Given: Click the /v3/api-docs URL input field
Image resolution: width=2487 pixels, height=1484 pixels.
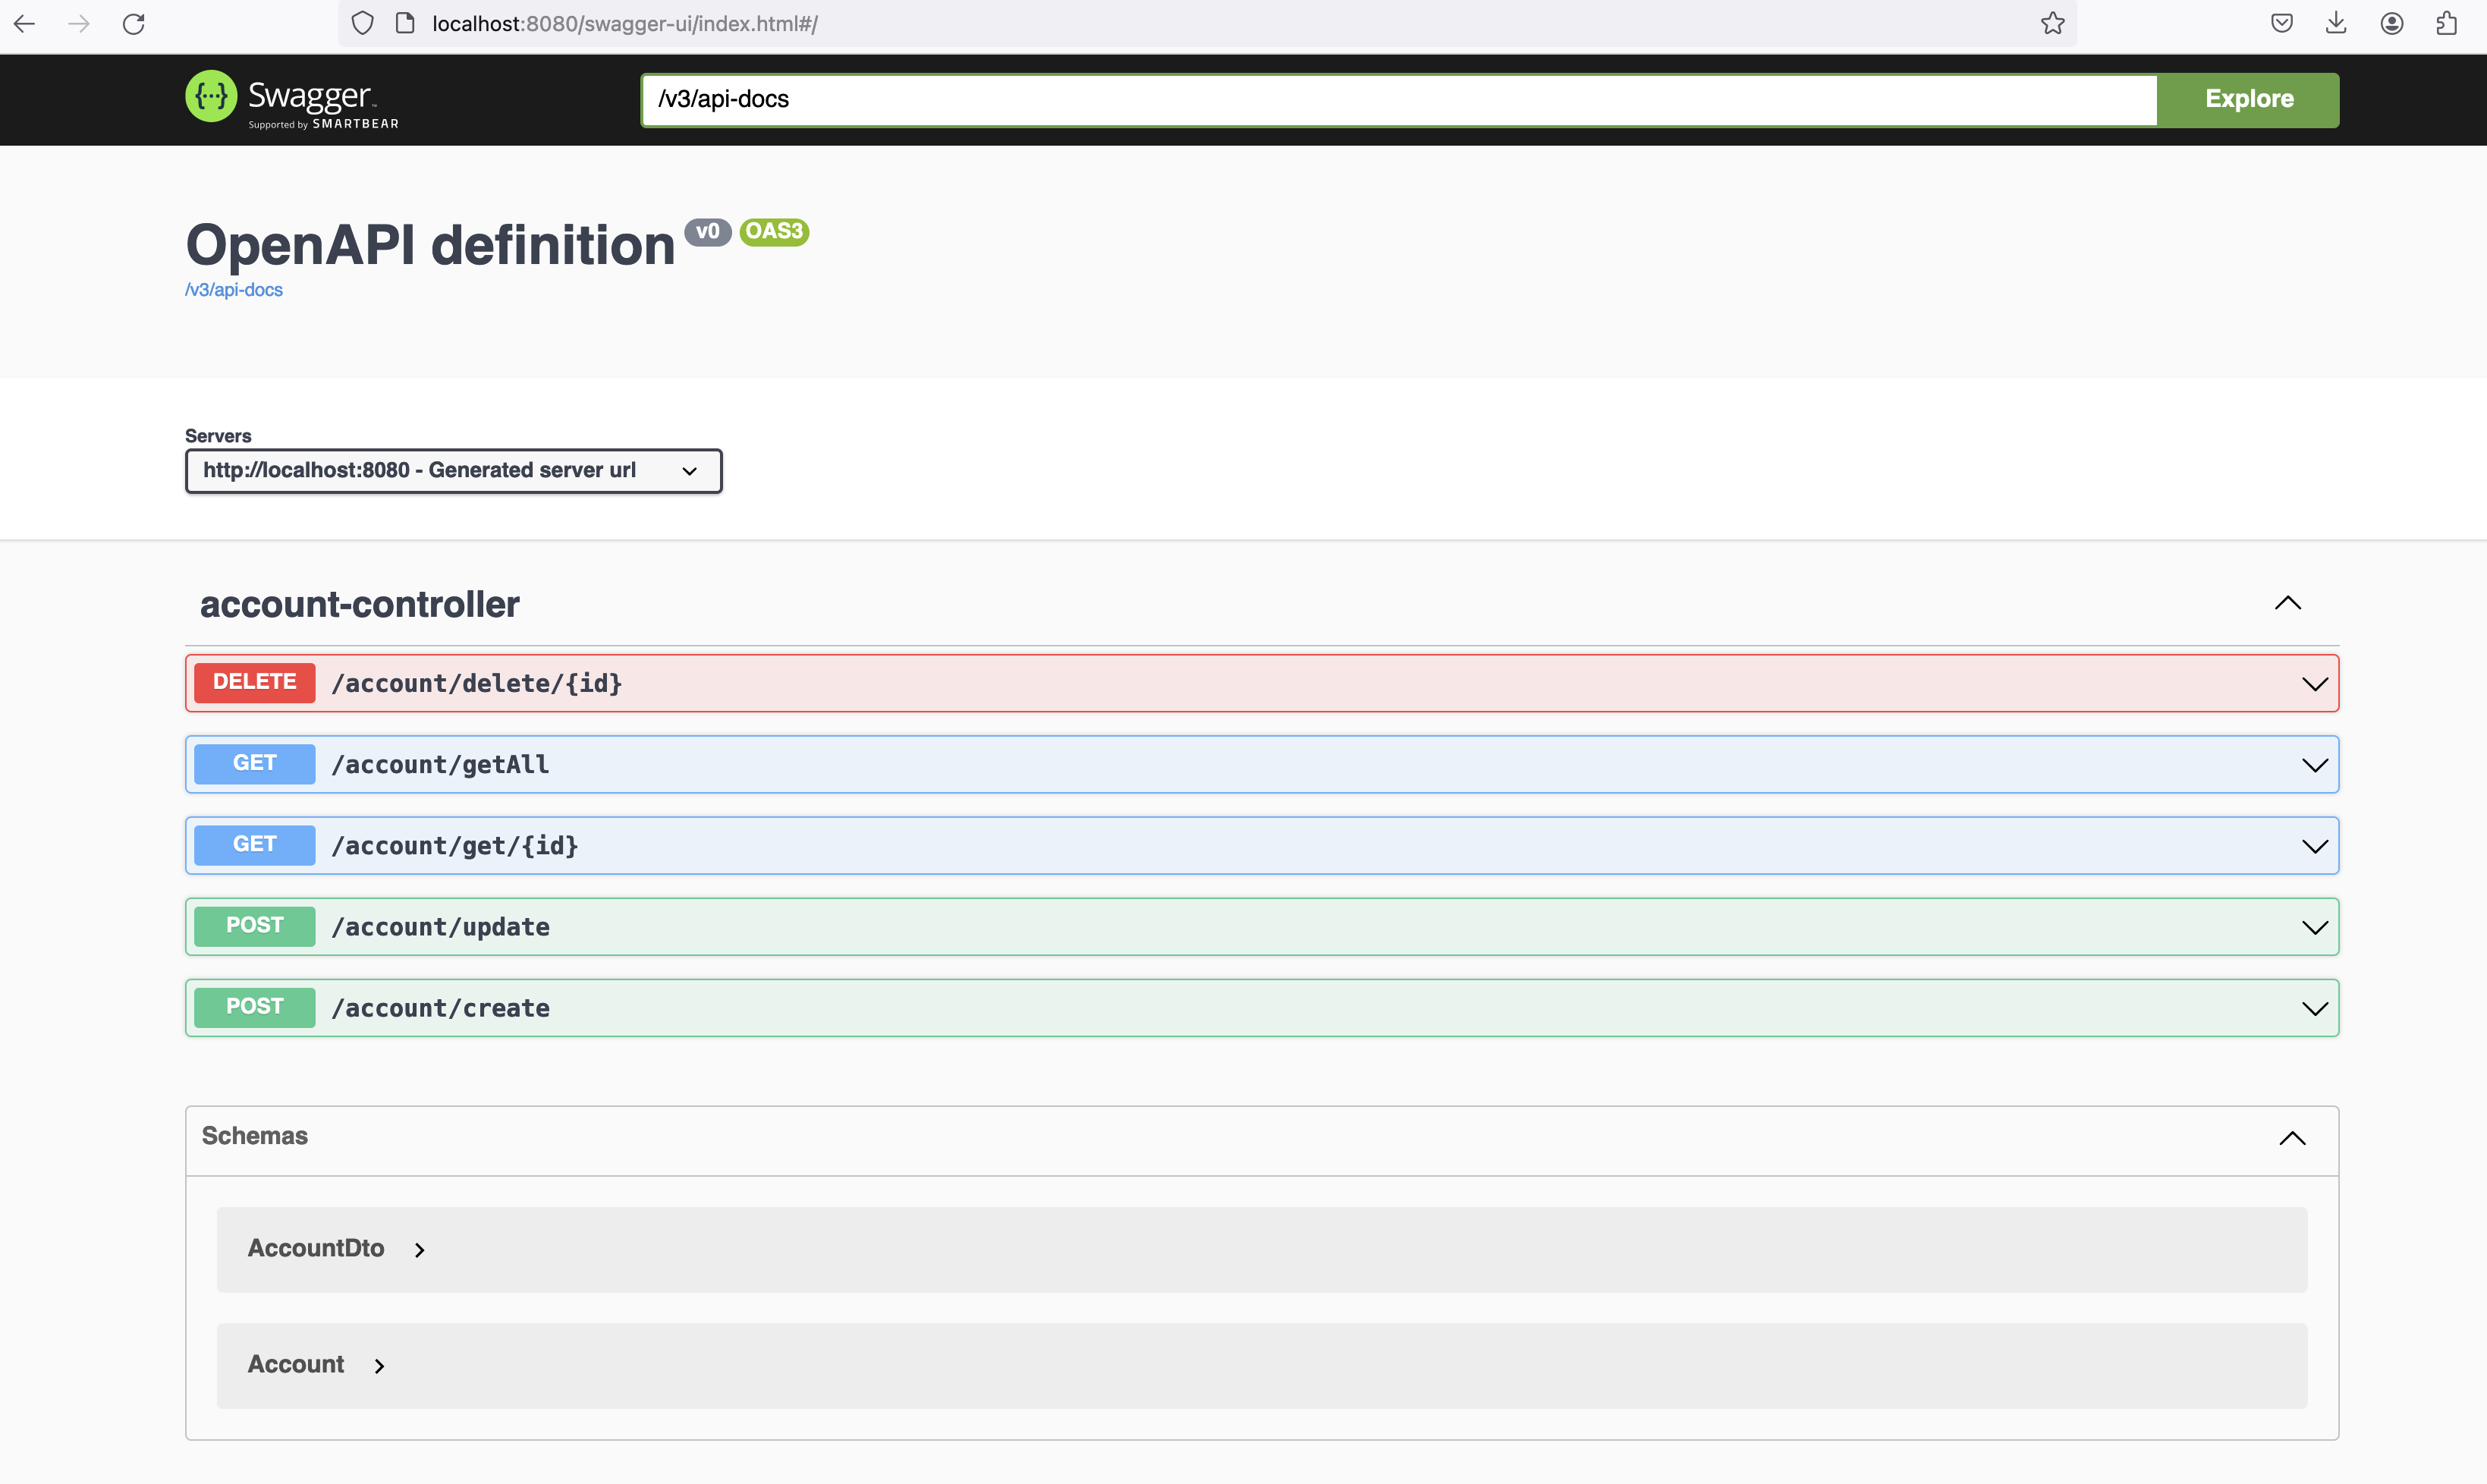Looking at the screenshot, I should [x=1398, y=99].
